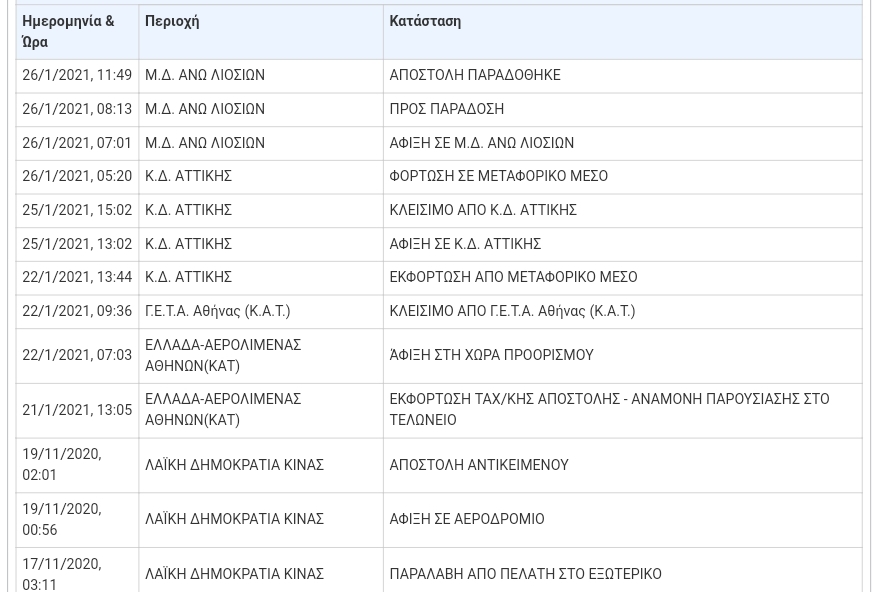This screenshot has width=891, height=592.
Task: Click the date cell '22/1/2021, 09:36'
Action: [77, 311]
